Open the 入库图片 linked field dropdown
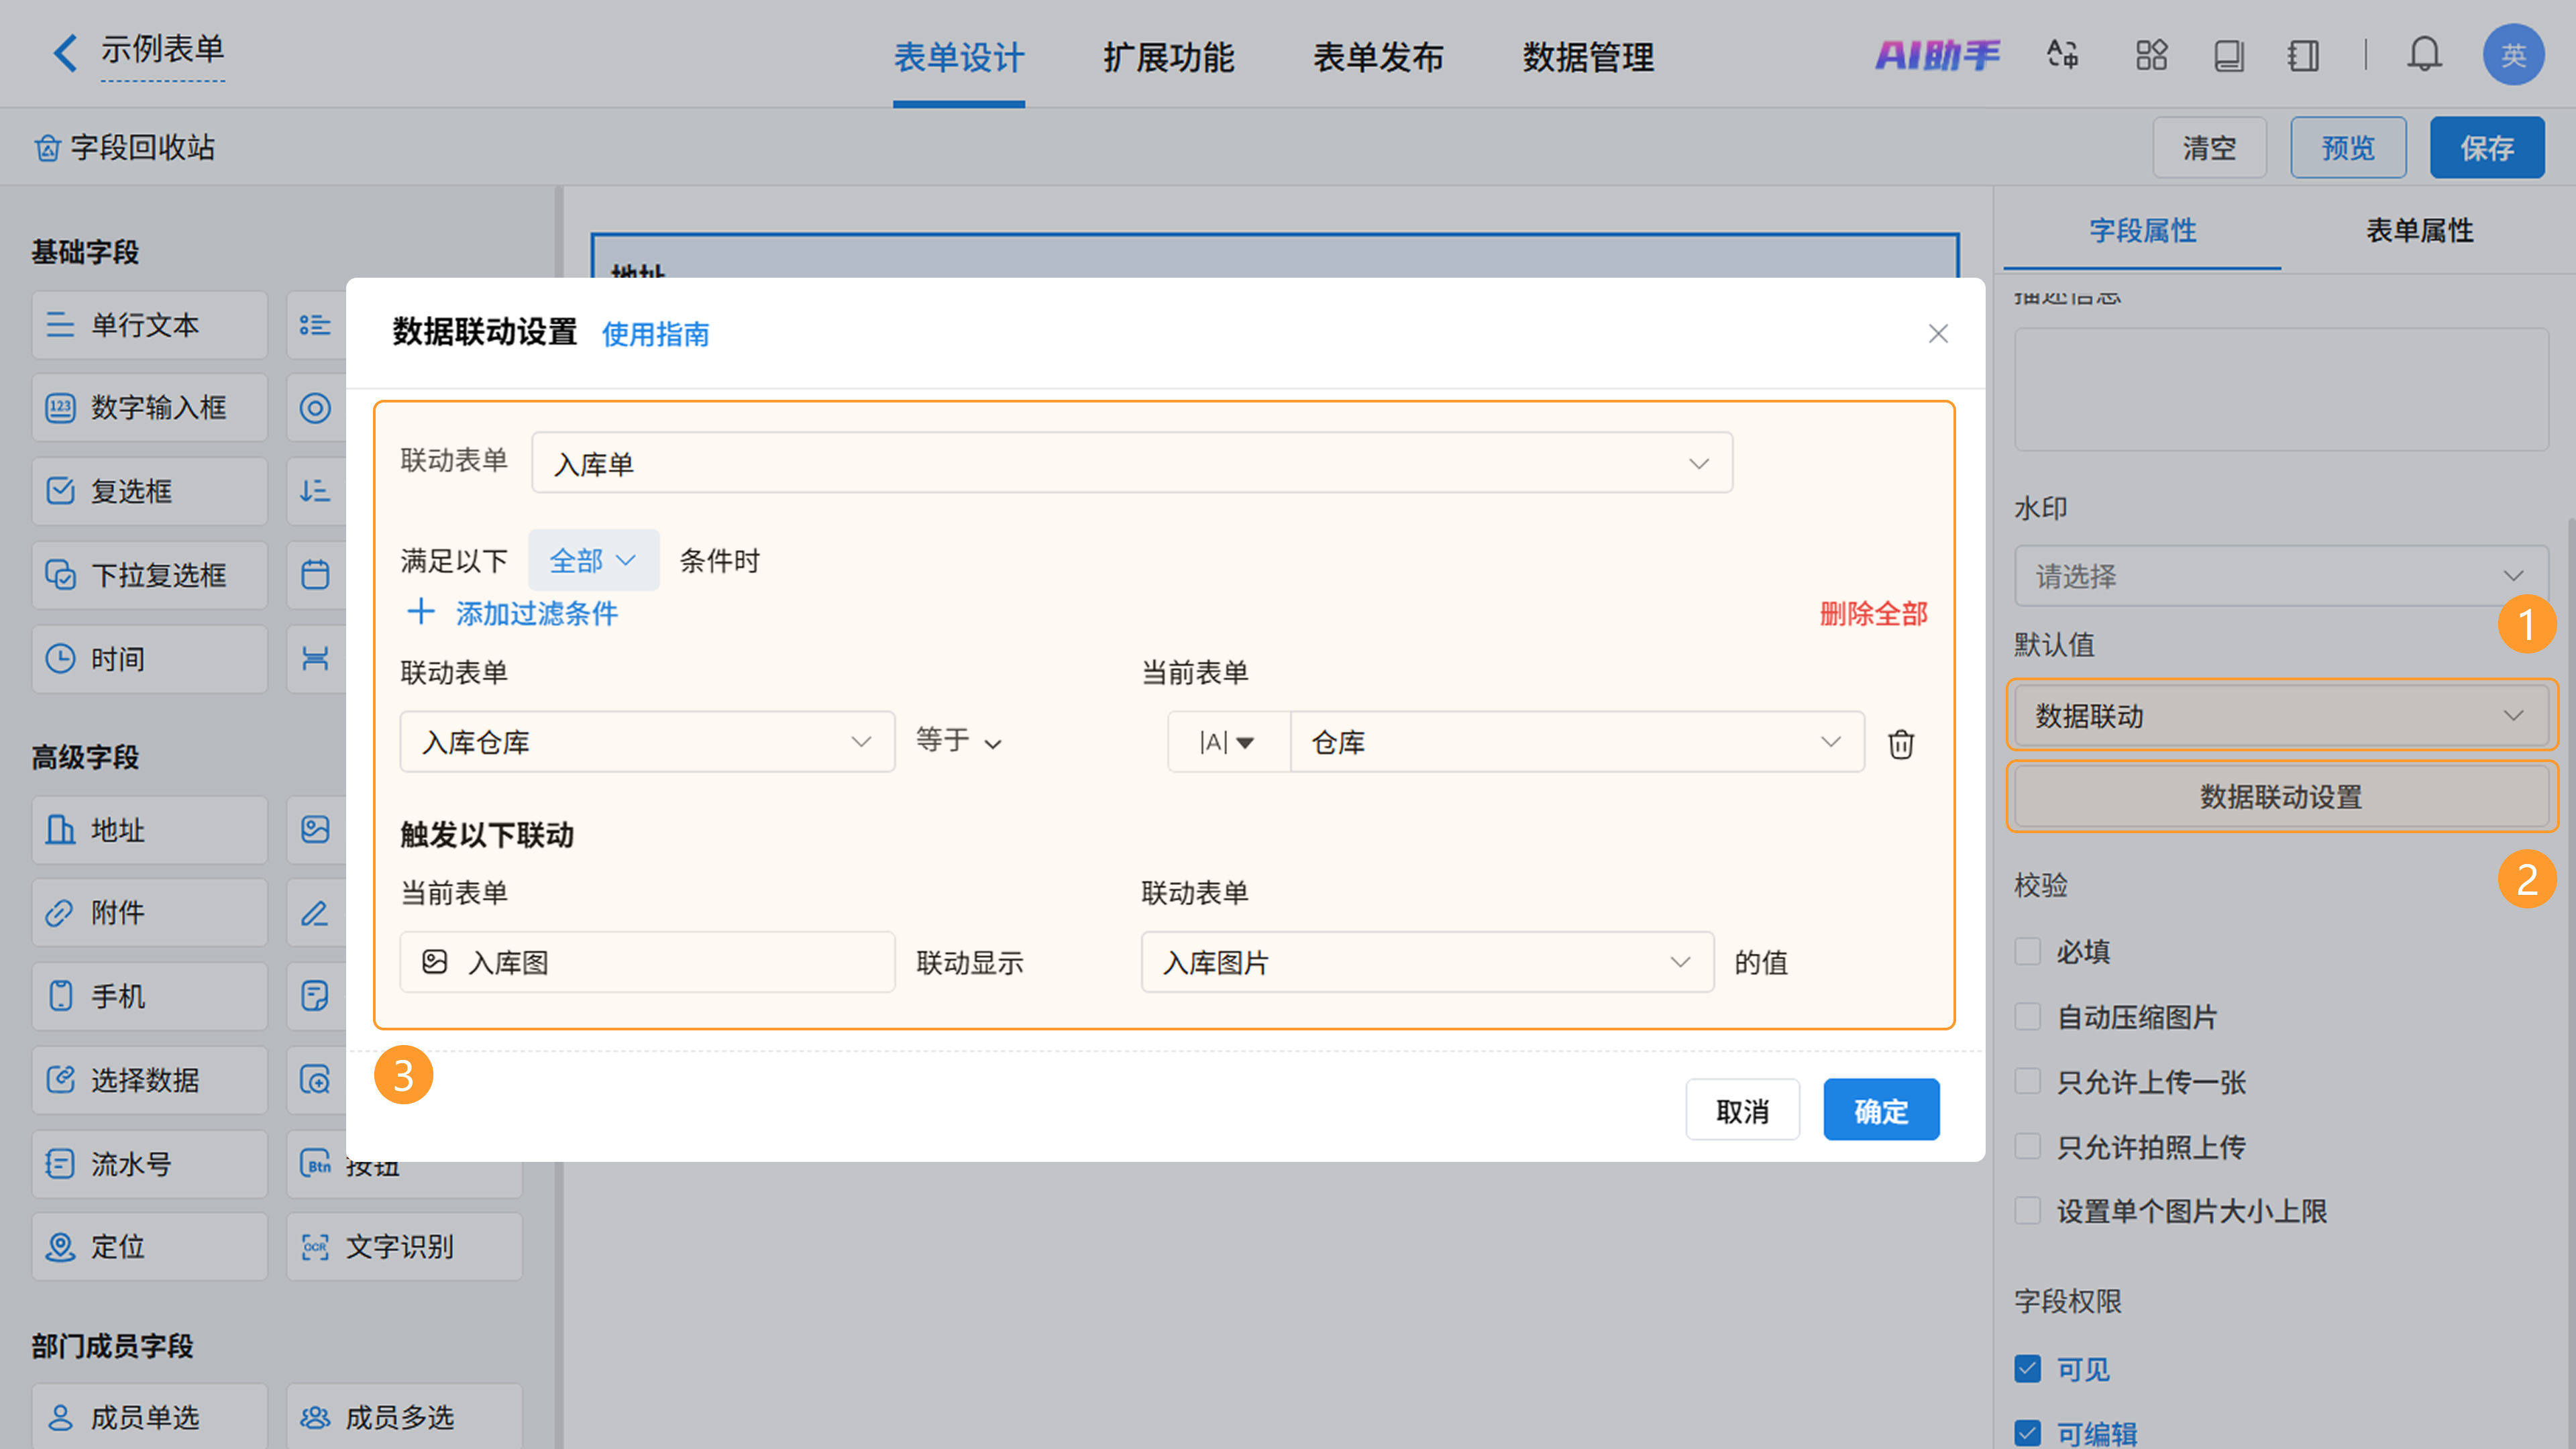 pos(1426,962)
